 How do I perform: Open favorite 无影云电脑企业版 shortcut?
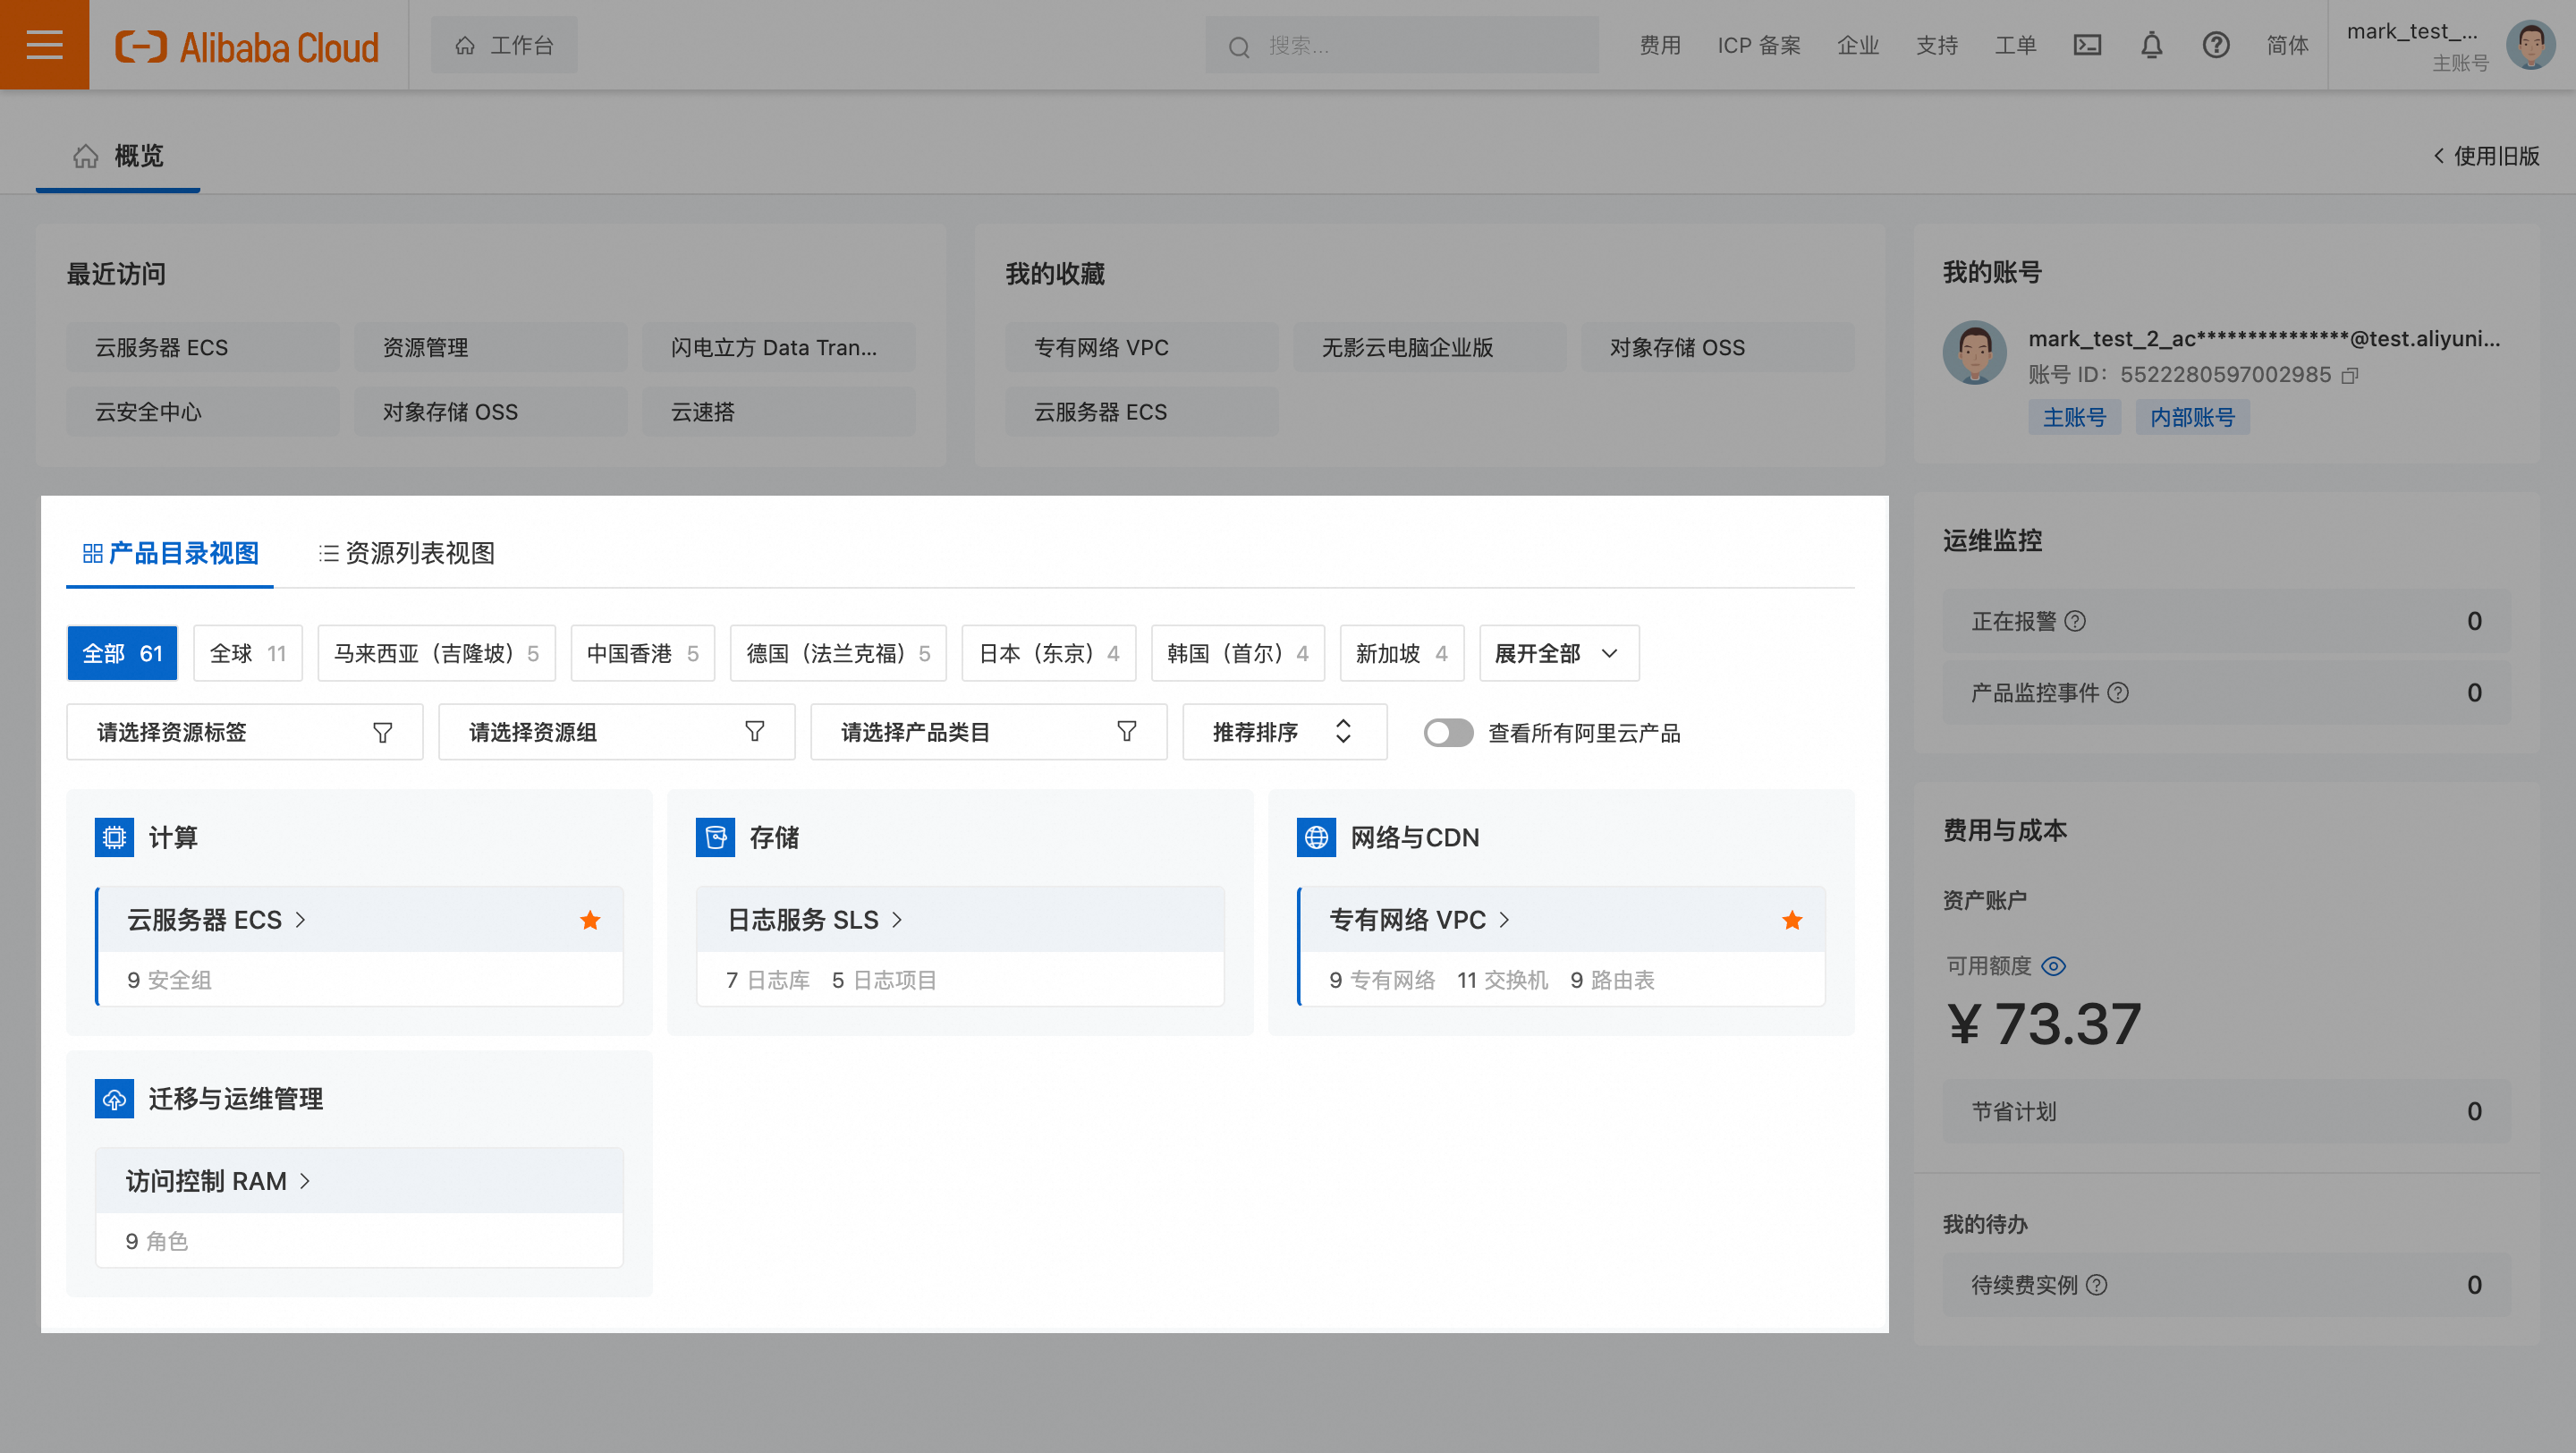click(1430, 347)
